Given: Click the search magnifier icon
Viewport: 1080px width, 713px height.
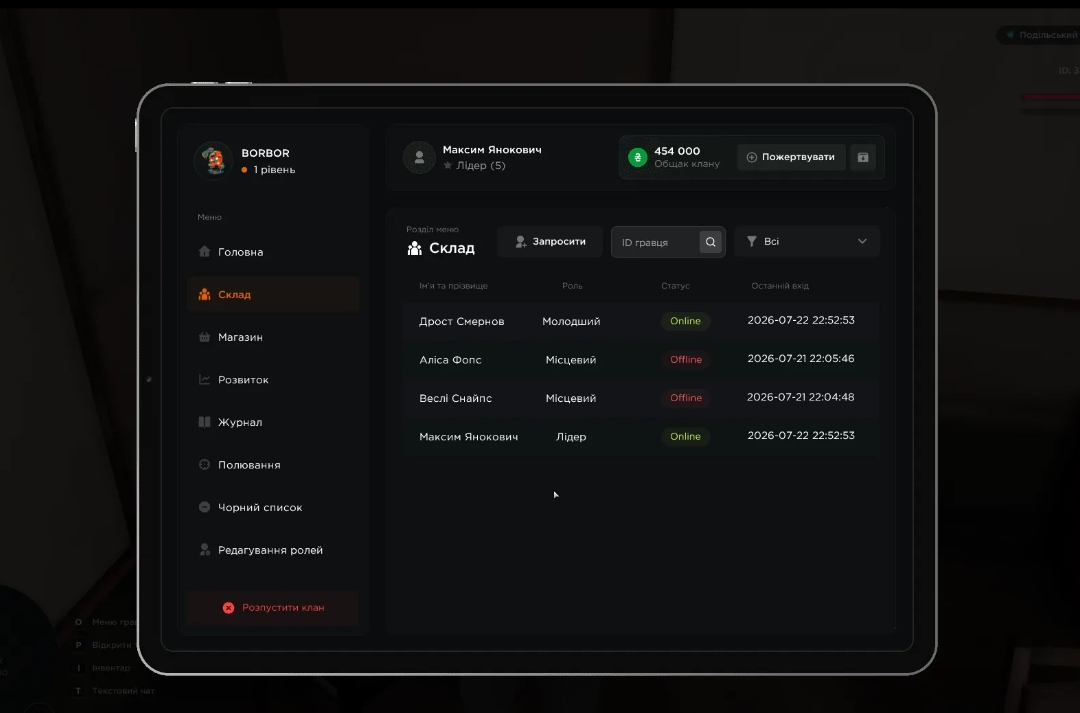Looking at the screenshot, I should pos(711,242).
